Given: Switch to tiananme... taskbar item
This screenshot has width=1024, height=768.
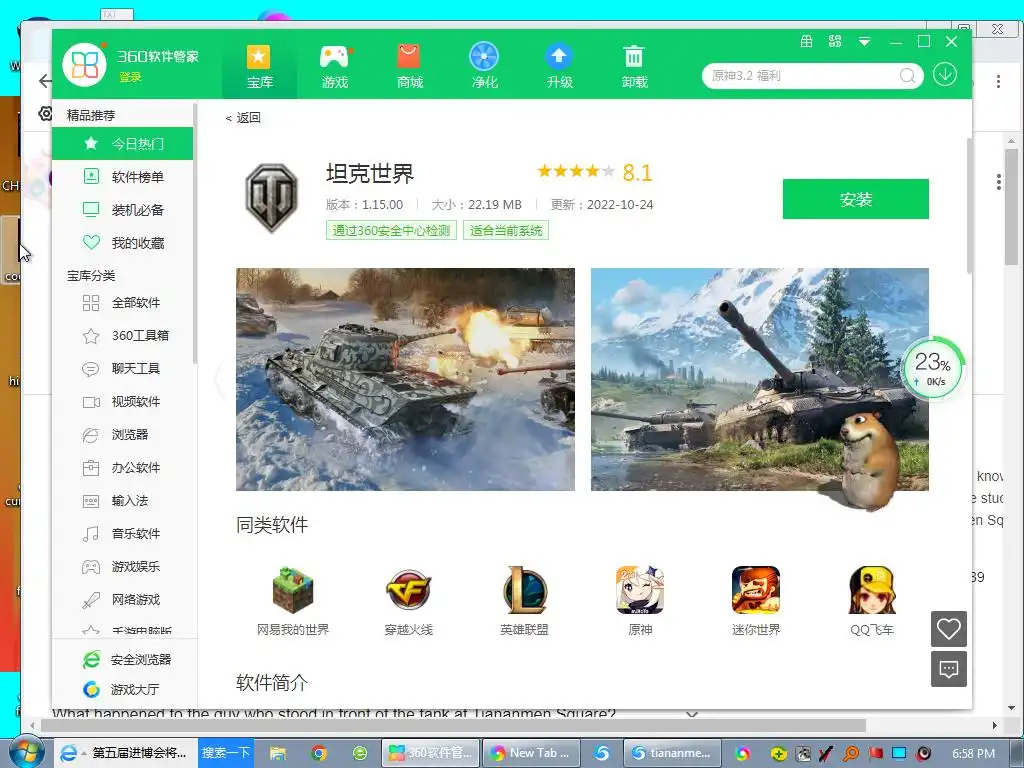Looking at the screenshot, I should click(x=673, y=753).
